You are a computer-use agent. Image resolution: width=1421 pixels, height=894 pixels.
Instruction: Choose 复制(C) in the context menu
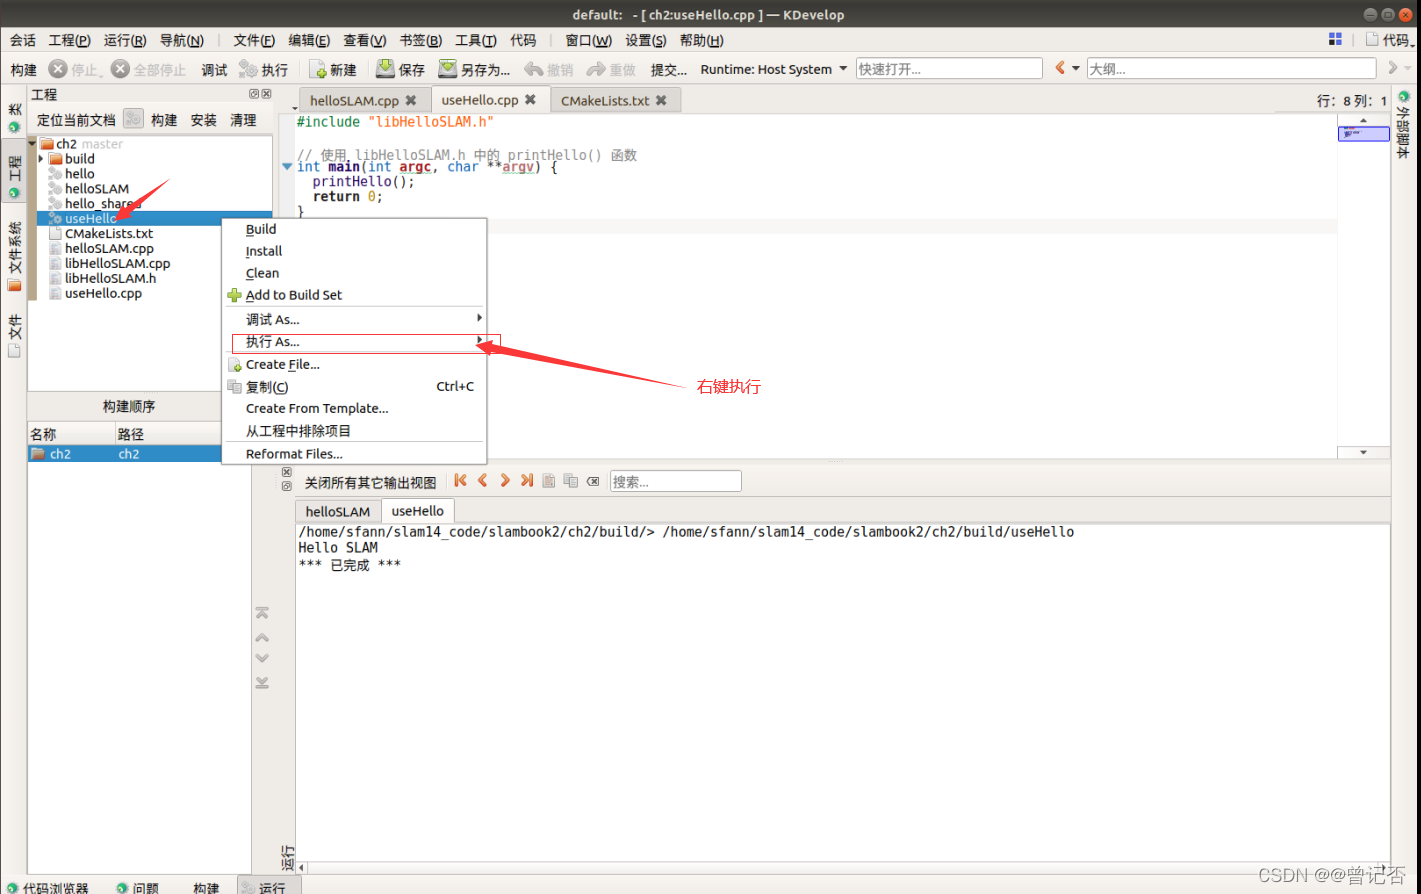354,387
